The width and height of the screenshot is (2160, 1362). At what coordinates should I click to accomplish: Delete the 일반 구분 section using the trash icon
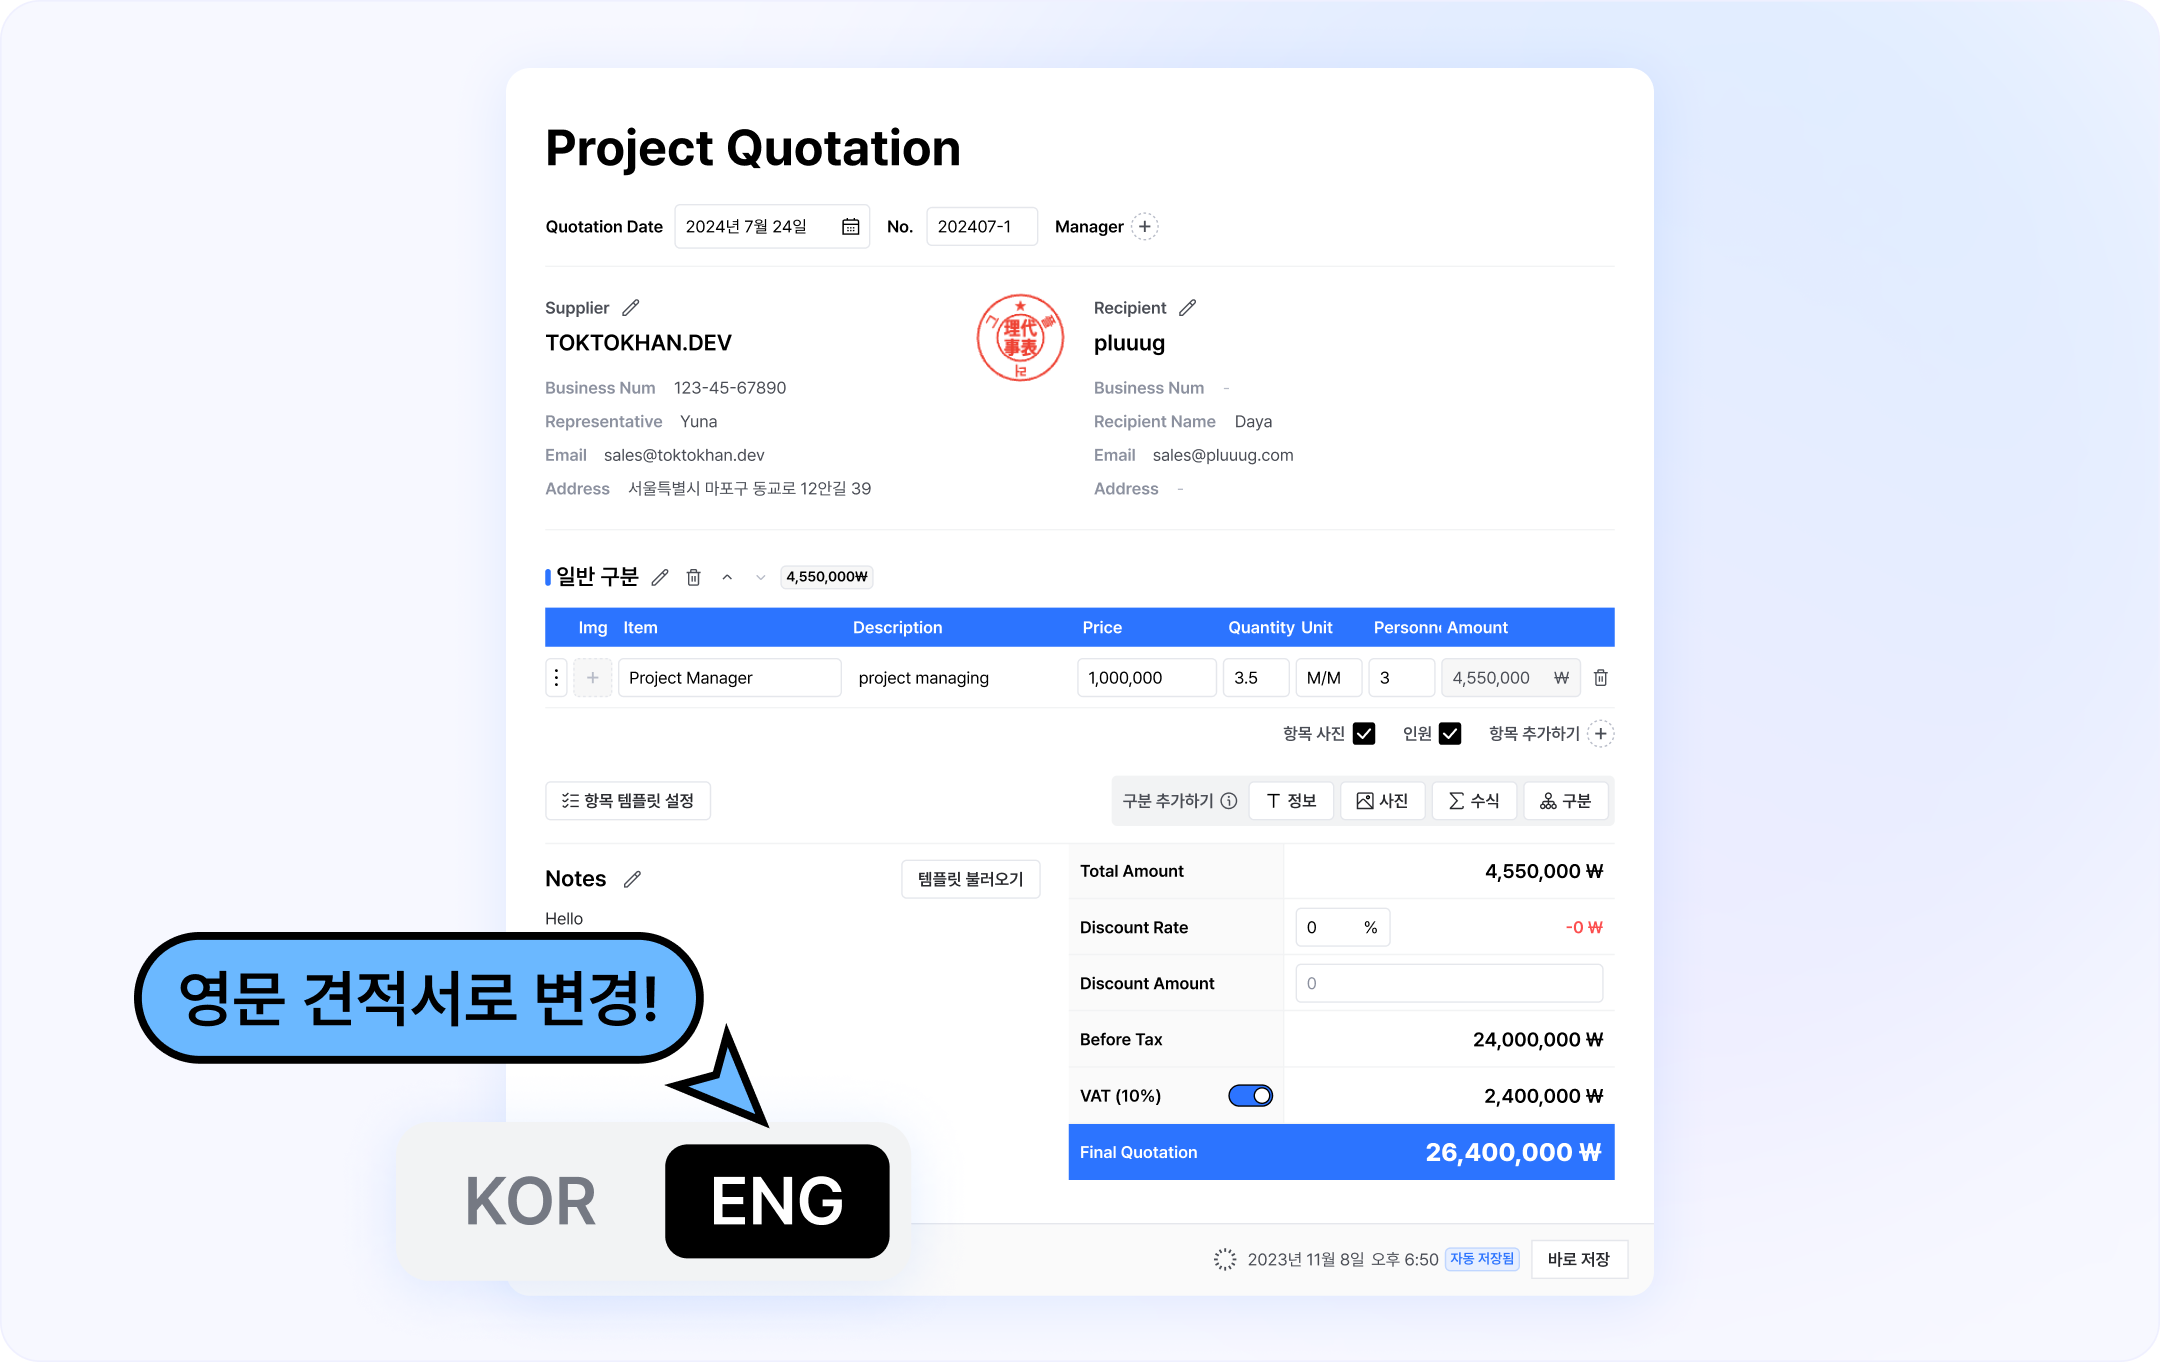click(694, 577)
